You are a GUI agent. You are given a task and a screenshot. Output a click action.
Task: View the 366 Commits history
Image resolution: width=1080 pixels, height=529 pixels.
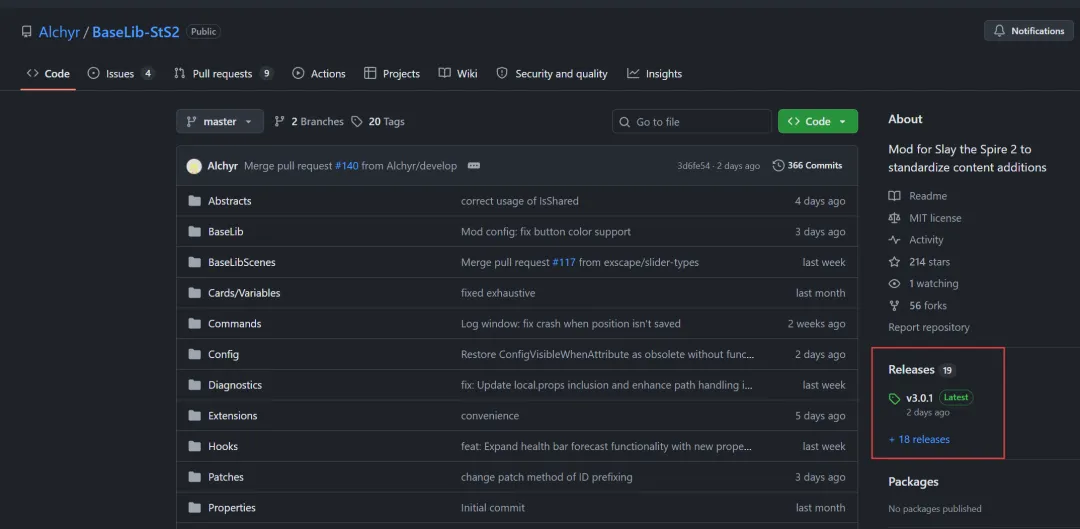tap(807, 166)
